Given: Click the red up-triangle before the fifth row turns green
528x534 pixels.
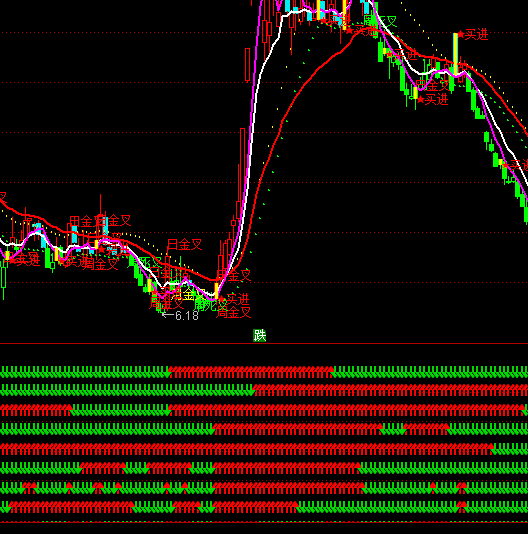Looking at the screenshot, I should pyautogui.click(x=491, y=446).
